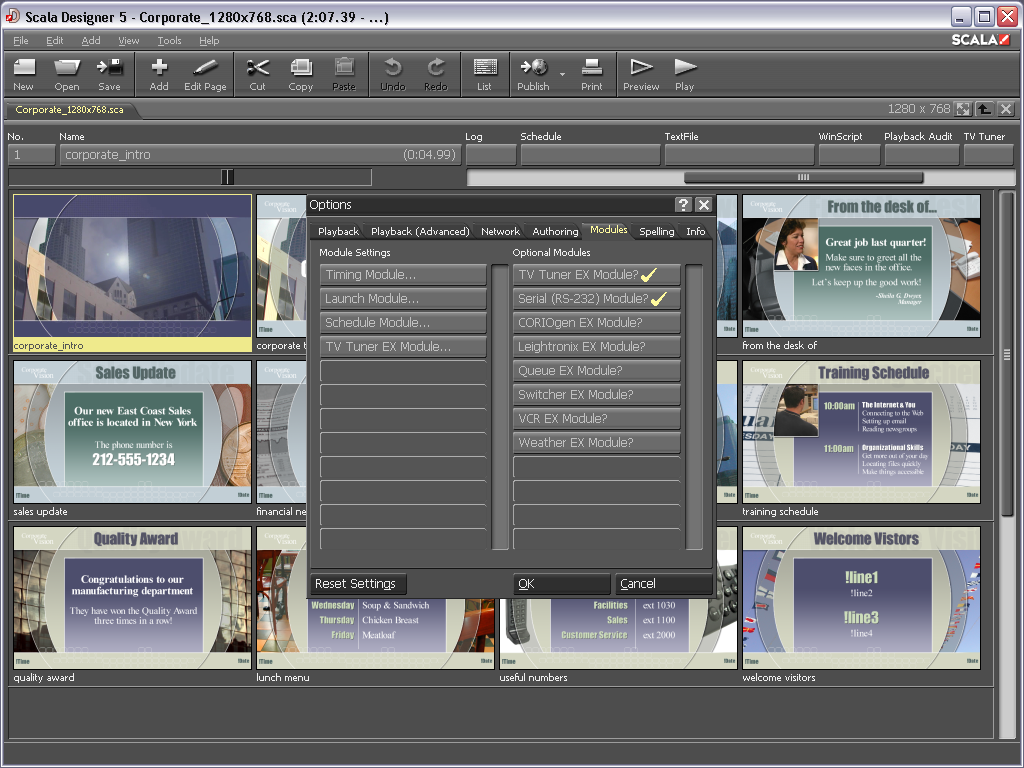Viewport: 1024px width, 768px height.
Task: Click the horizontal slider below the name field
Action: pos(228,177)
